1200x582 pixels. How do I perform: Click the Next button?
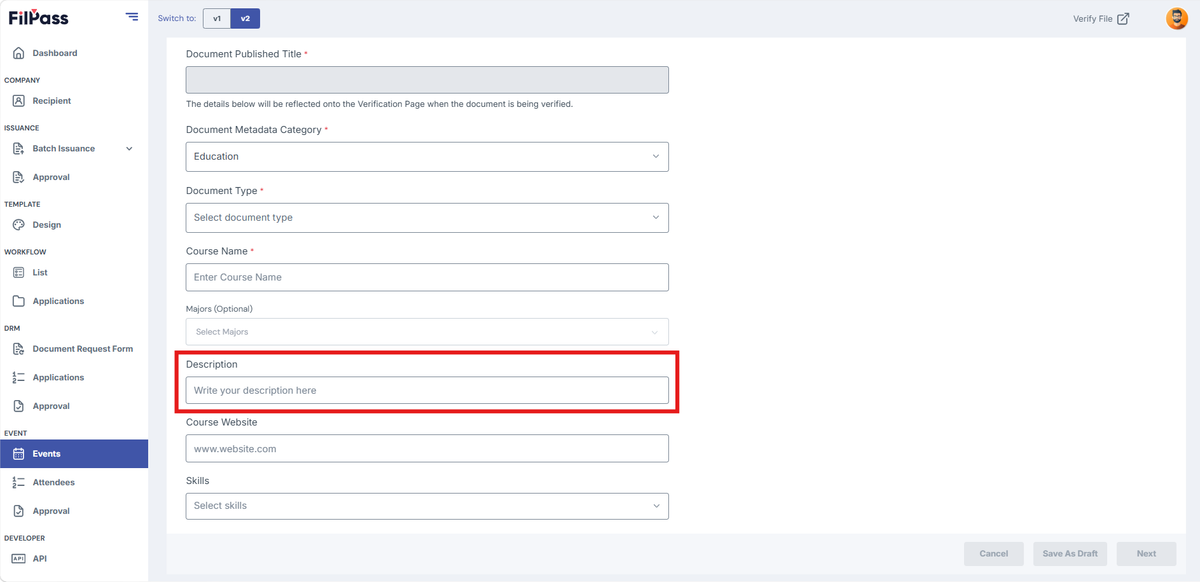(x=1147, y=554)
